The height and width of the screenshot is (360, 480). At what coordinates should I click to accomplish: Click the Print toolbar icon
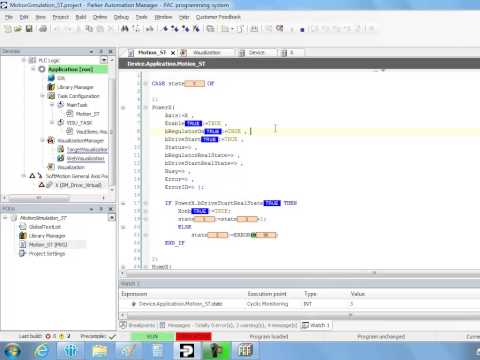click(x=43, y=29)
